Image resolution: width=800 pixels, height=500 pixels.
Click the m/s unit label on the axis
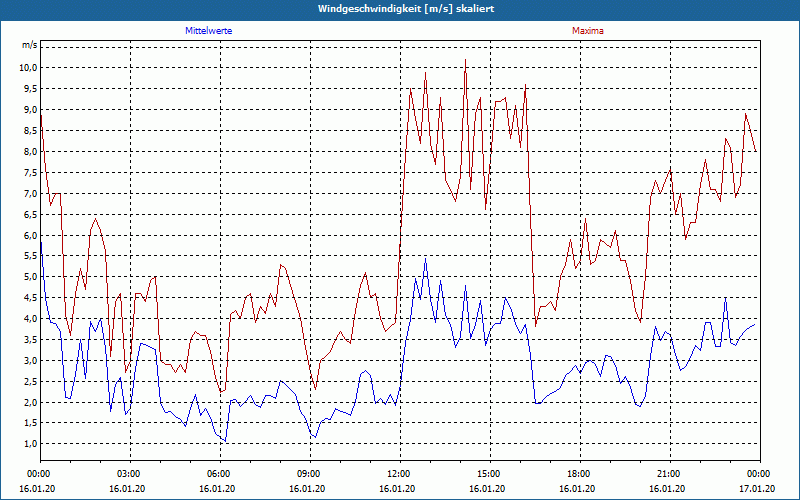coord(30,45)
